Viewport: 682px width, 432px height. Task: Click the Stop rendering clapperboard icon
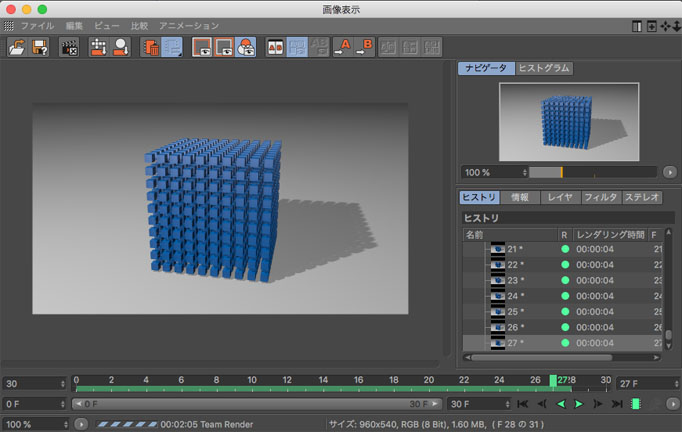(69, 47)
